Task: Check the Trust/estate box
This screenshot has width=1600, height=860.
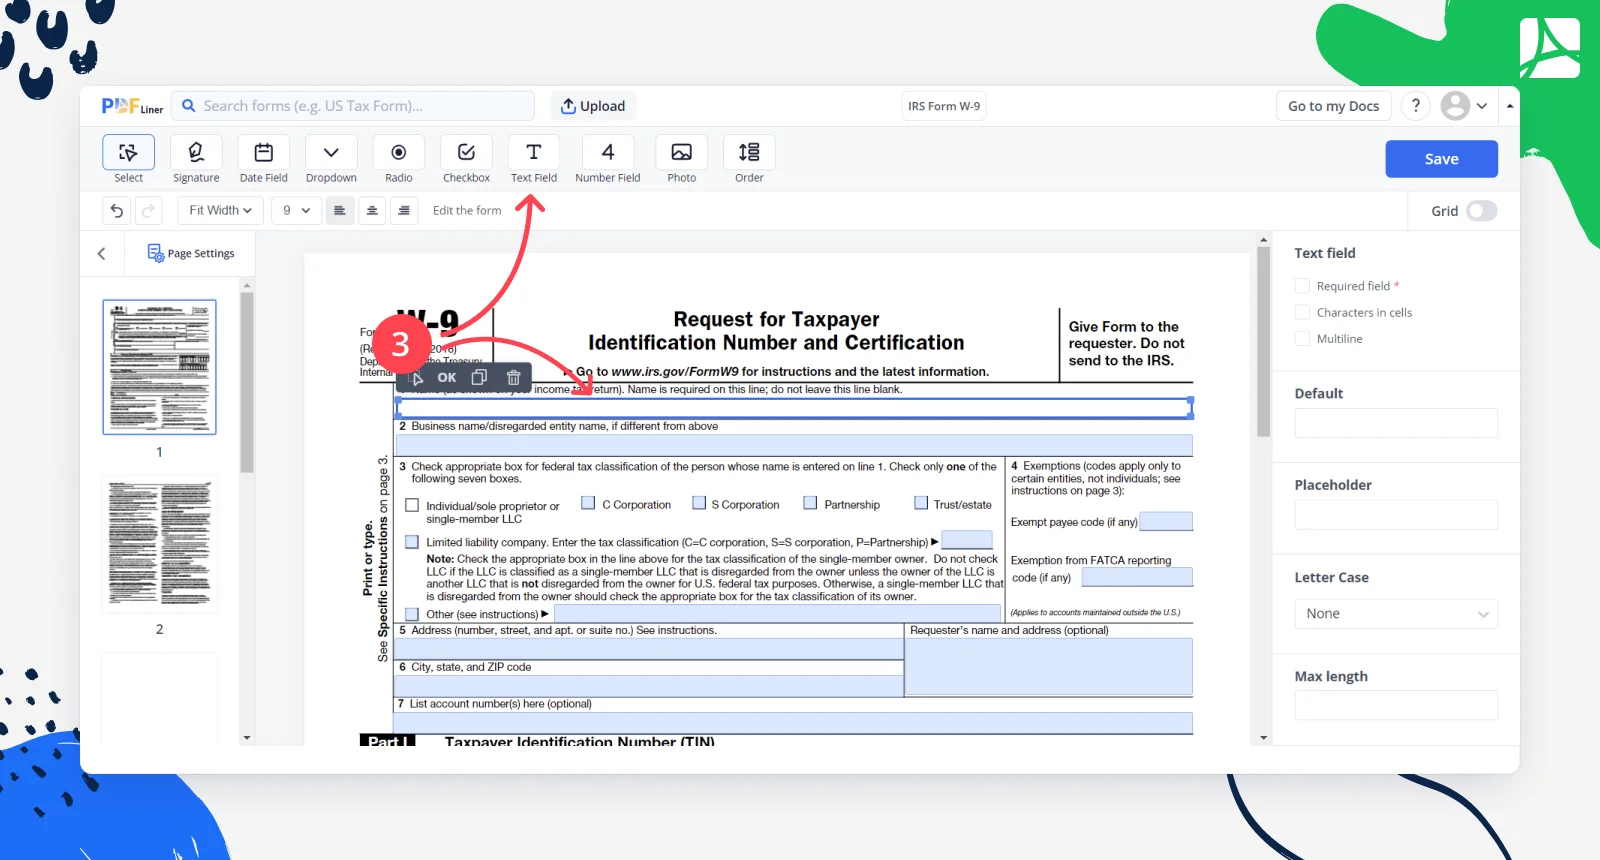Action: point(921,503)
